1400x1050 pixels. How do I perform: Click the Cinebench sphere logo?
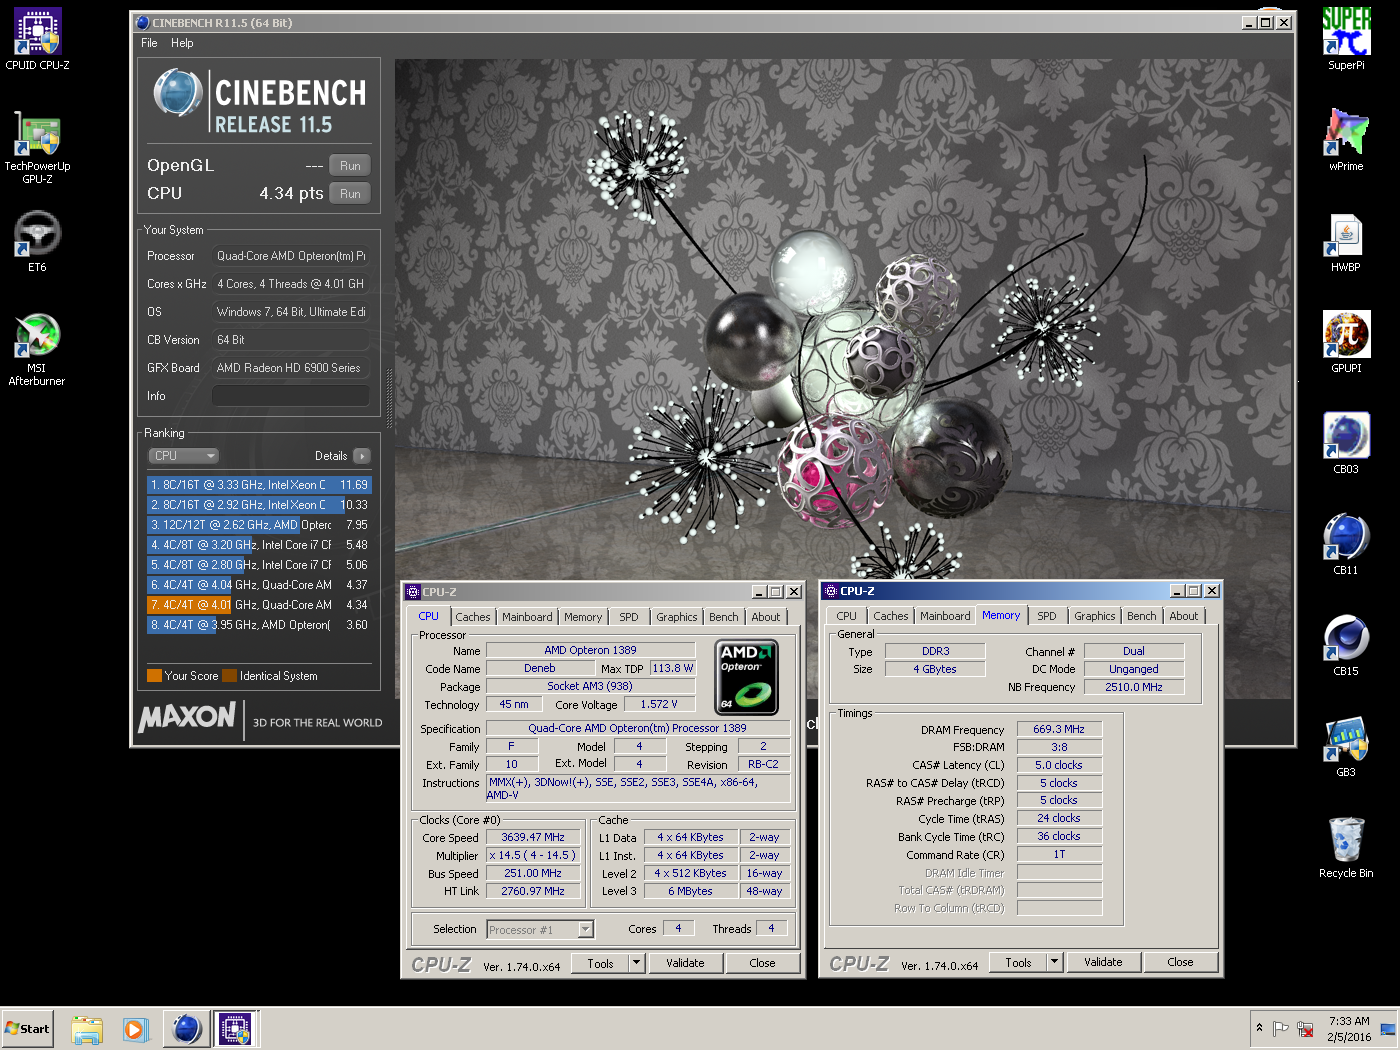click(x=178, y=94)
